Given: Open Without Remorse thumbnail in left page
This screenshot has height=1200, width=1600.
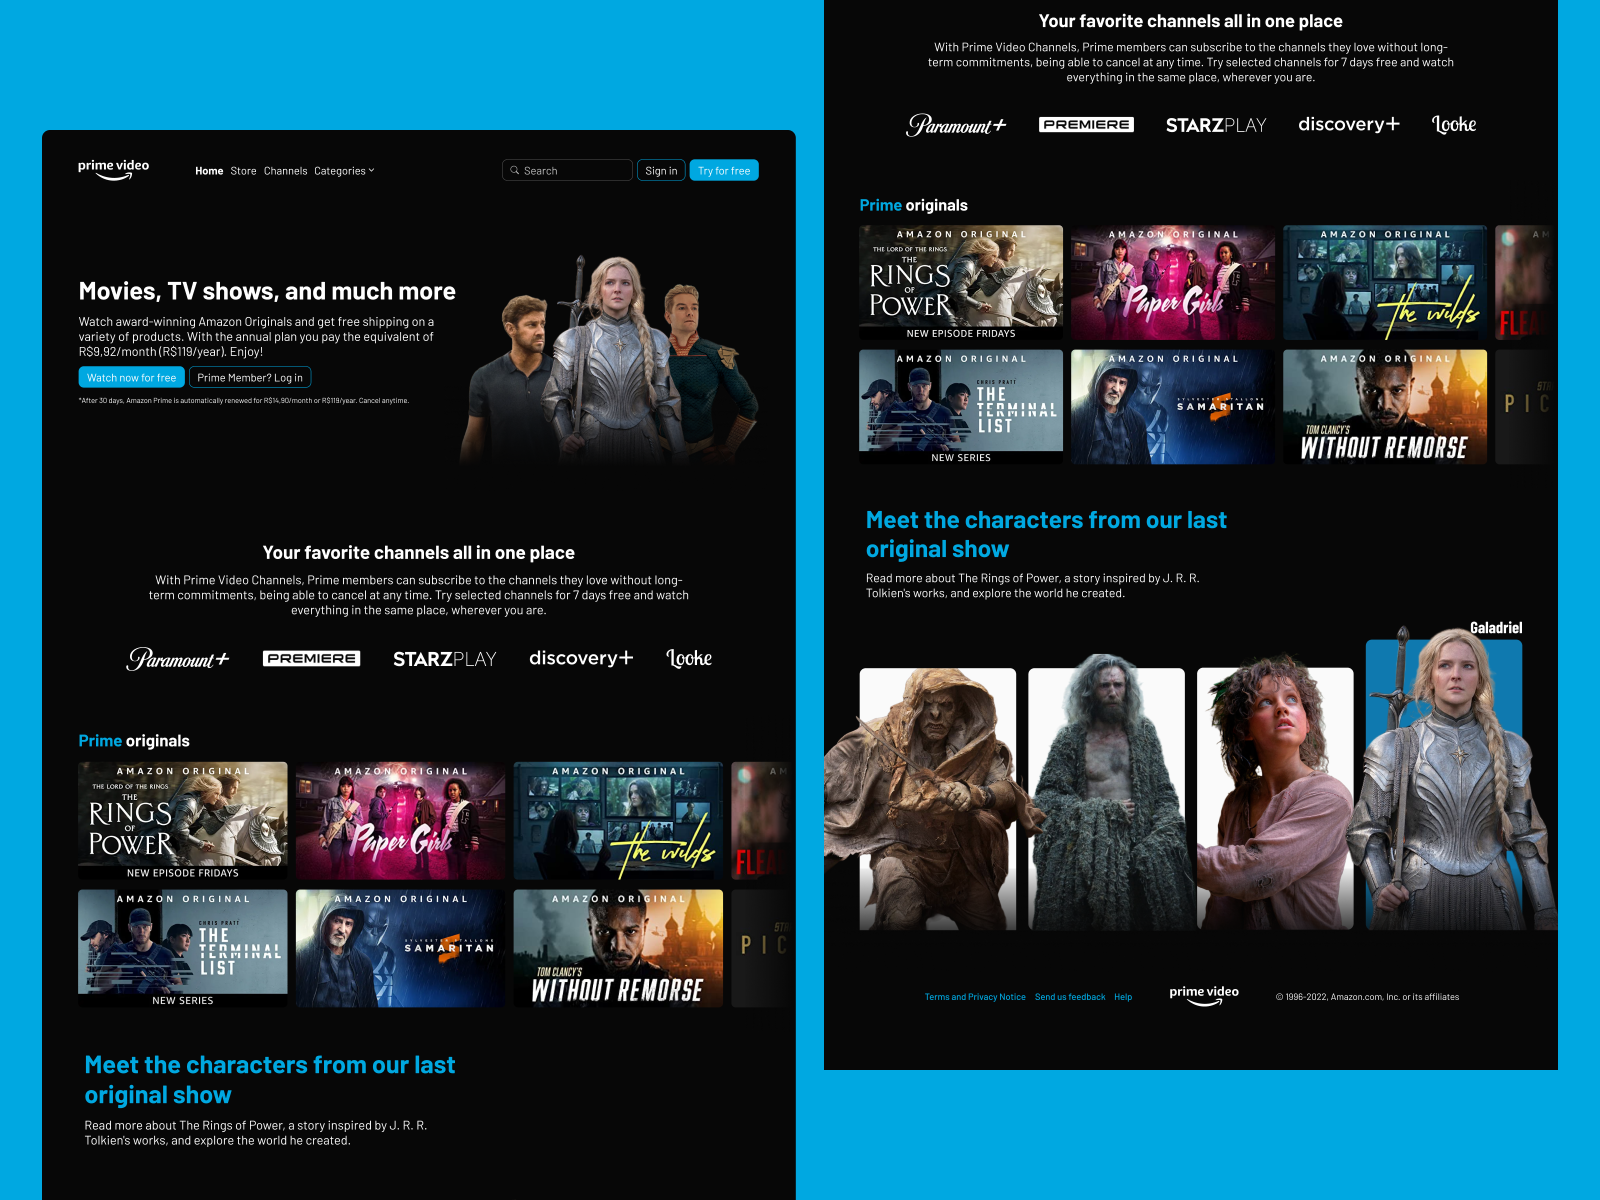Looking at the screenshot, I should 618,948.
